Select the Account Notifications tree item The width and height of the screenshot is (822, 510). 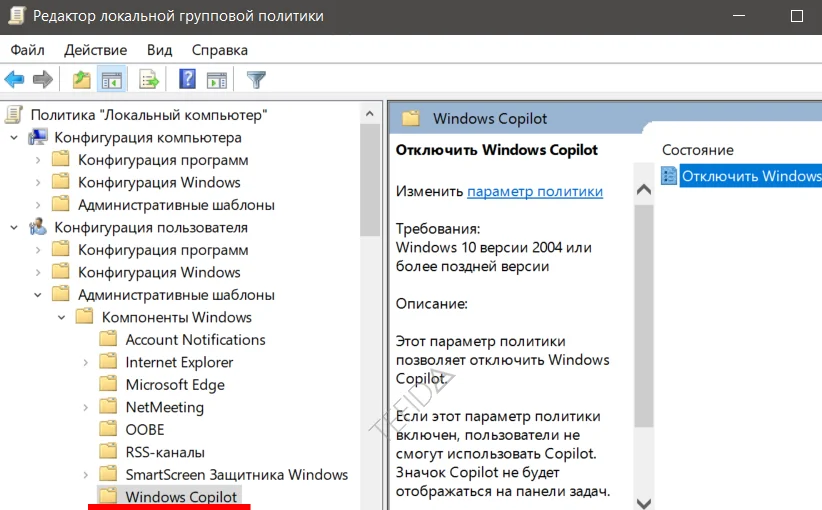tap(195, 340)
